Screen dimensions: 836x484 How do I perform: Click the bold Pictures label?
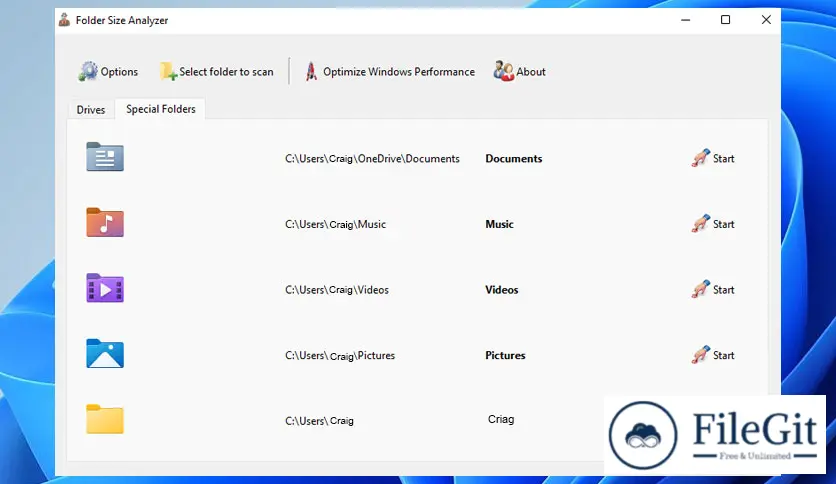point(505,355)
